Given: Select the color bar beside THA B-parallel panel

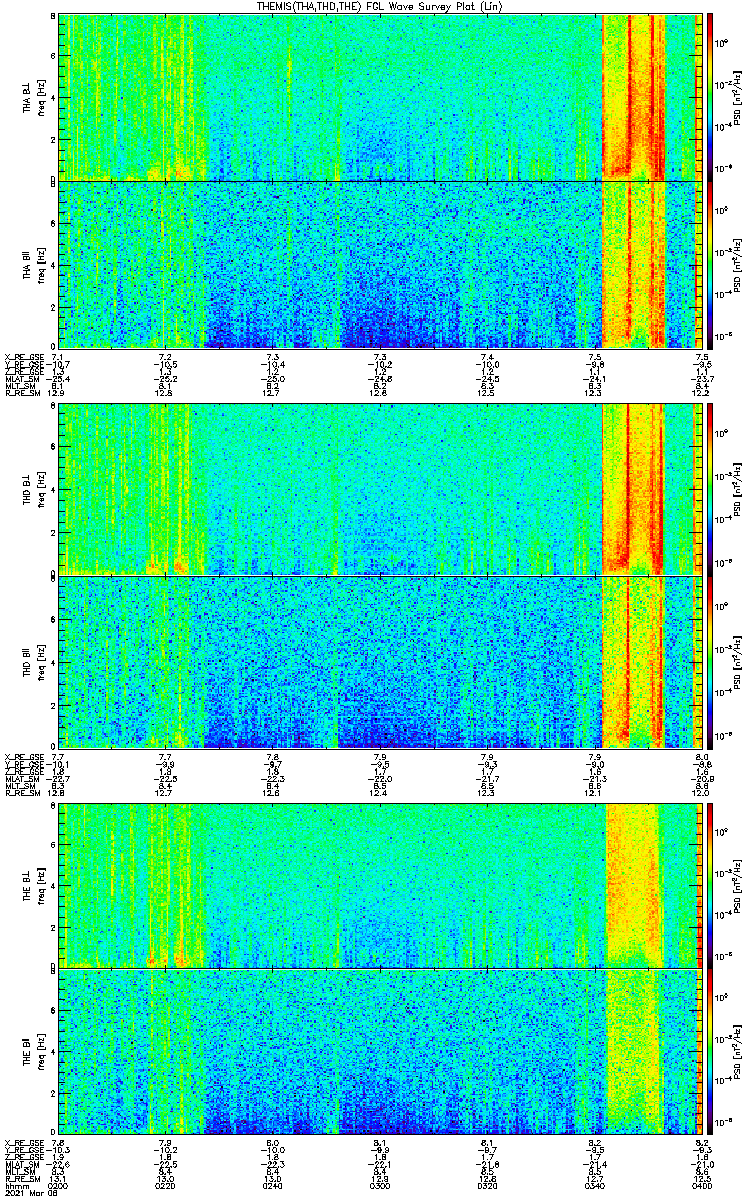Looking at the screenshot, I should (x=710, y=265).
